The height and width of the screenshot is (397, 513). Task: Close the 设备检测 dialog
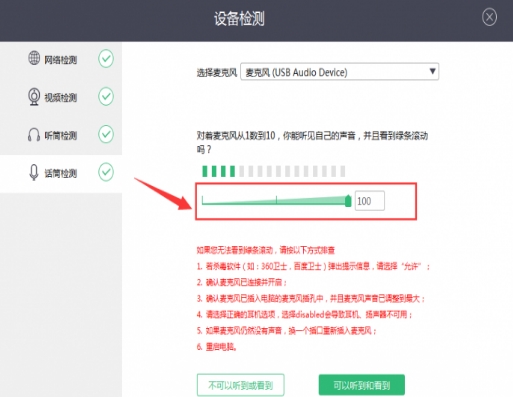(x=489, y=17)
